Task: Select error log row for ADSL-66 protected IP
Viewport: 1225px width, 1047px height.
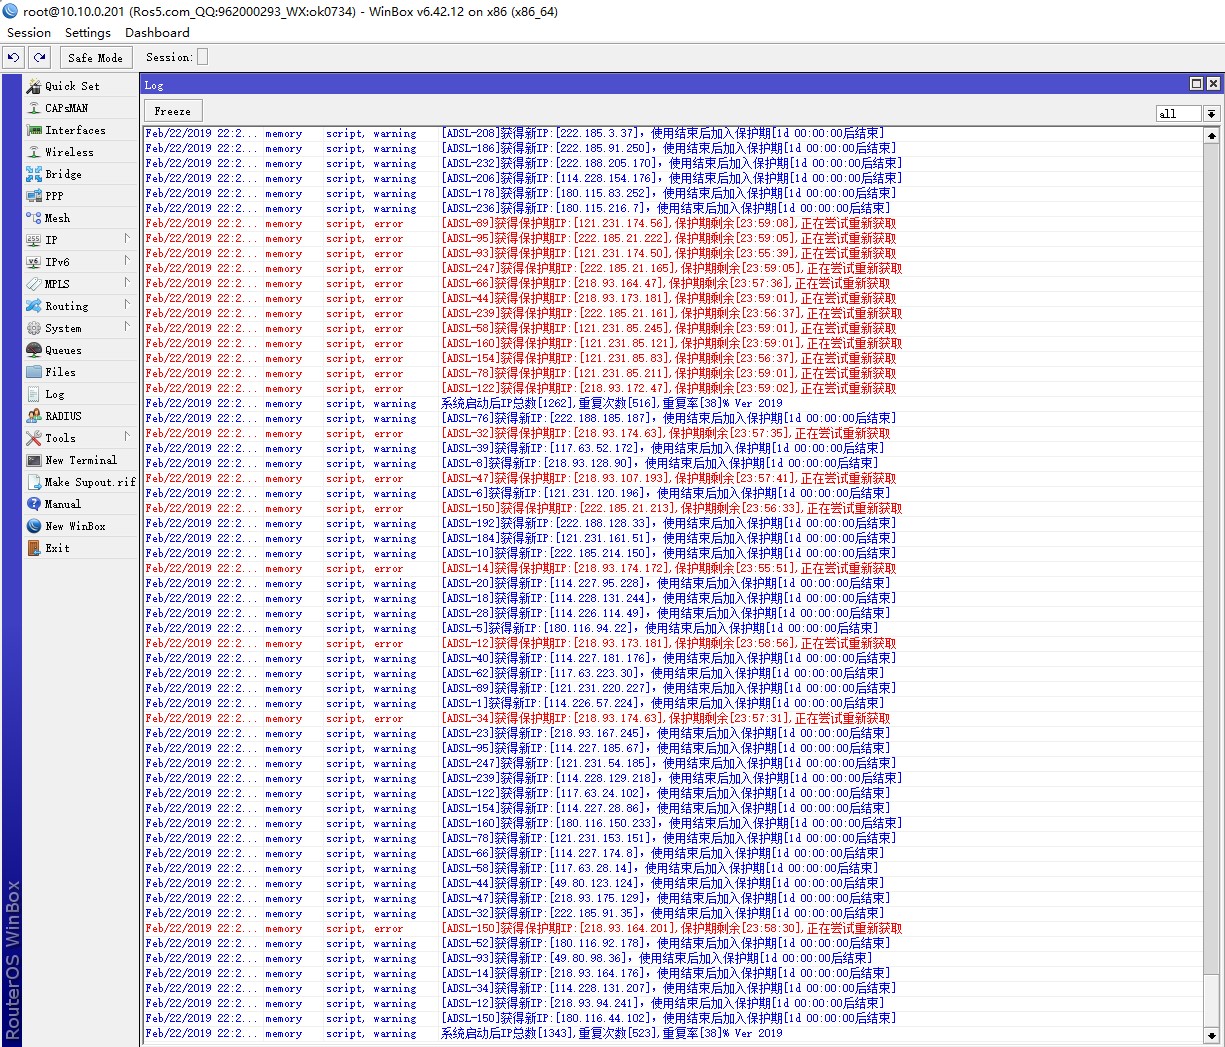Action: tap(673, 283)
